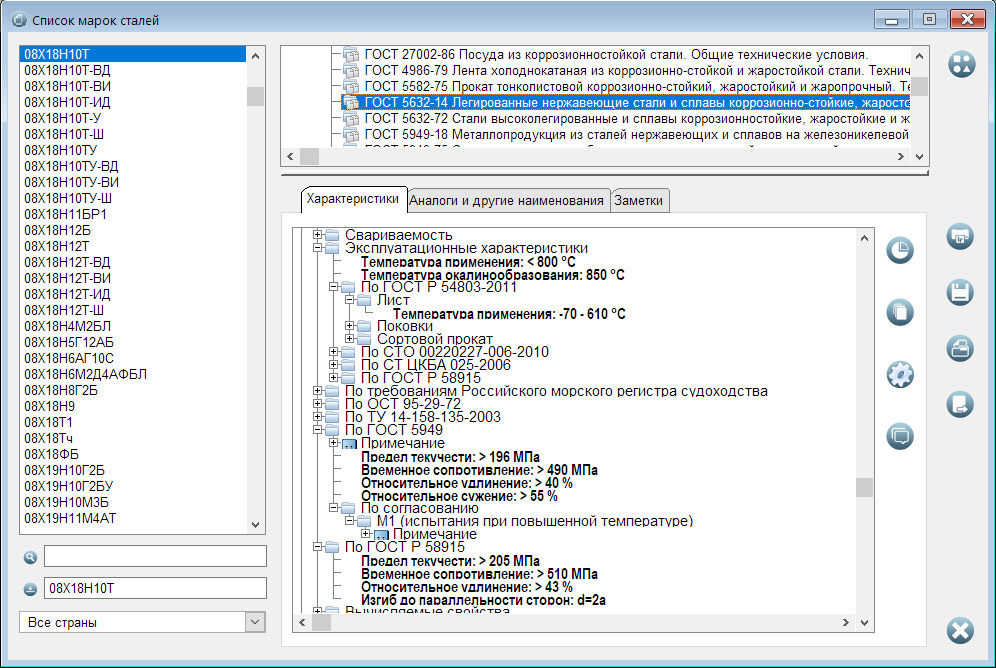Select the По ГОСТ Р 58915 mechanical properties node
The height and width of the screenshot is (668, 996).
click(405, 547)
